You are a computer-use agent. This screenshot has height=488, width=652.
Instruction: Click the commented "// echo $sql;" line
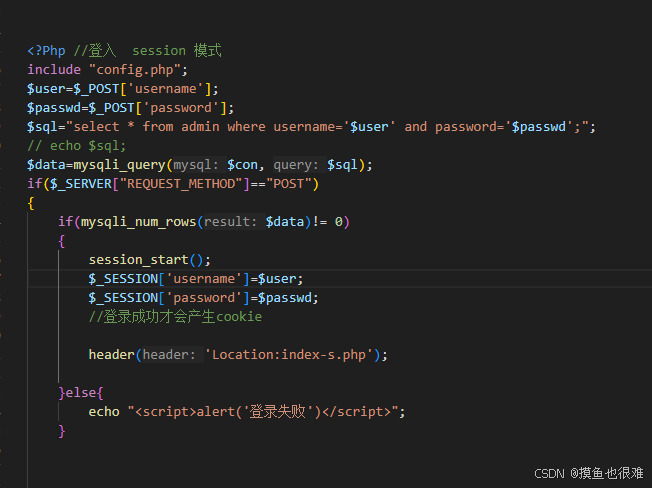point(77,145)
